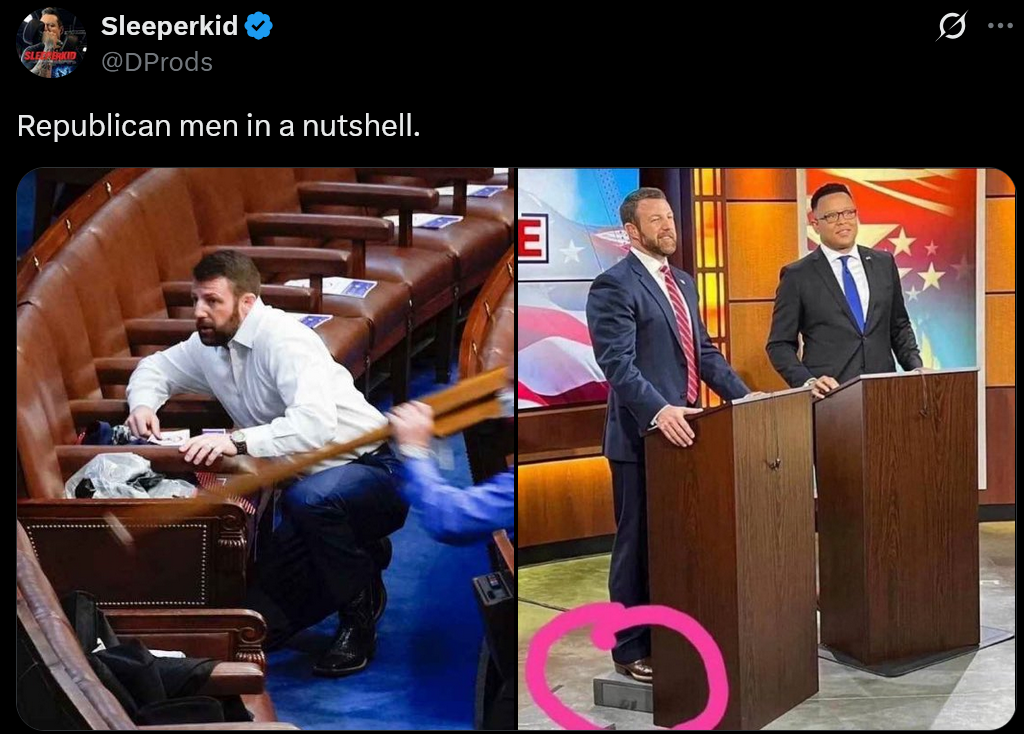Click the Sleeperkid display name

click(x=169, y=26)
